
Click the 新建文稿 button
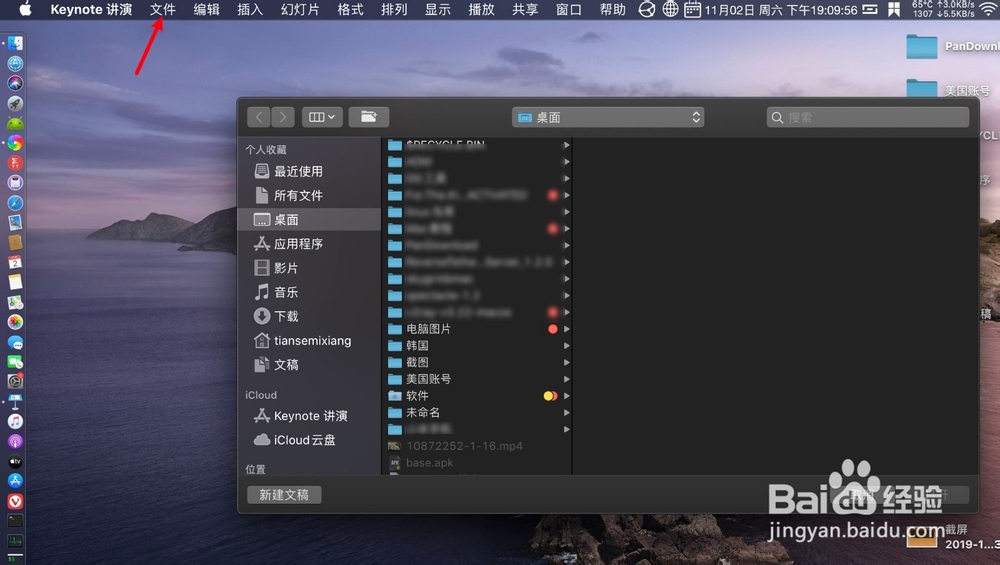point(284,494)
